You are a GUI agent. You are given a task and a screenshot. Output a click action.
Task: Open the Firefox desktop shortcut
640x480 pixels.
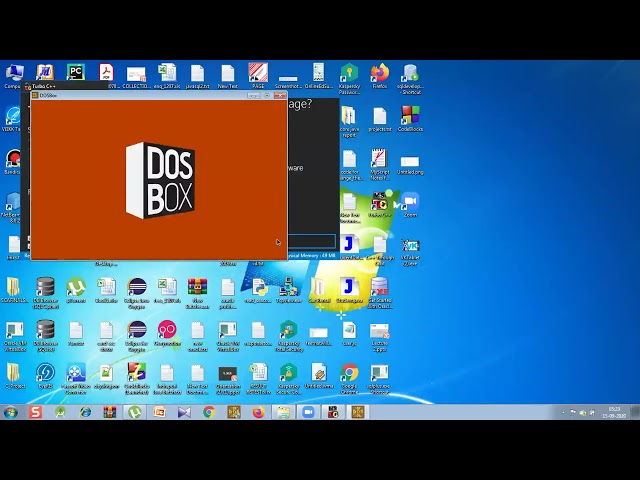[380, 76]
